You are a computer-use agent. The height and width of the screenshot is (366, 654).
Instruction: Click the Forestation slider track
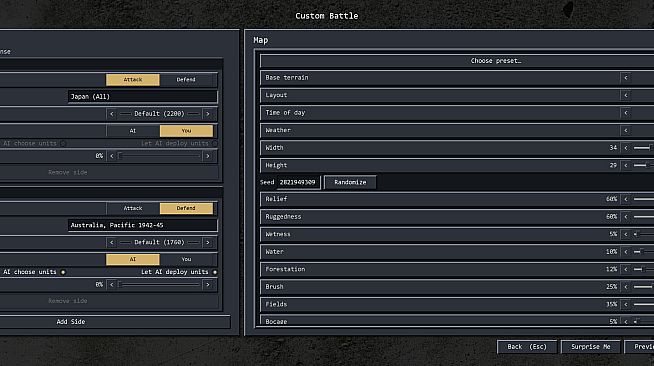[644, 269]
